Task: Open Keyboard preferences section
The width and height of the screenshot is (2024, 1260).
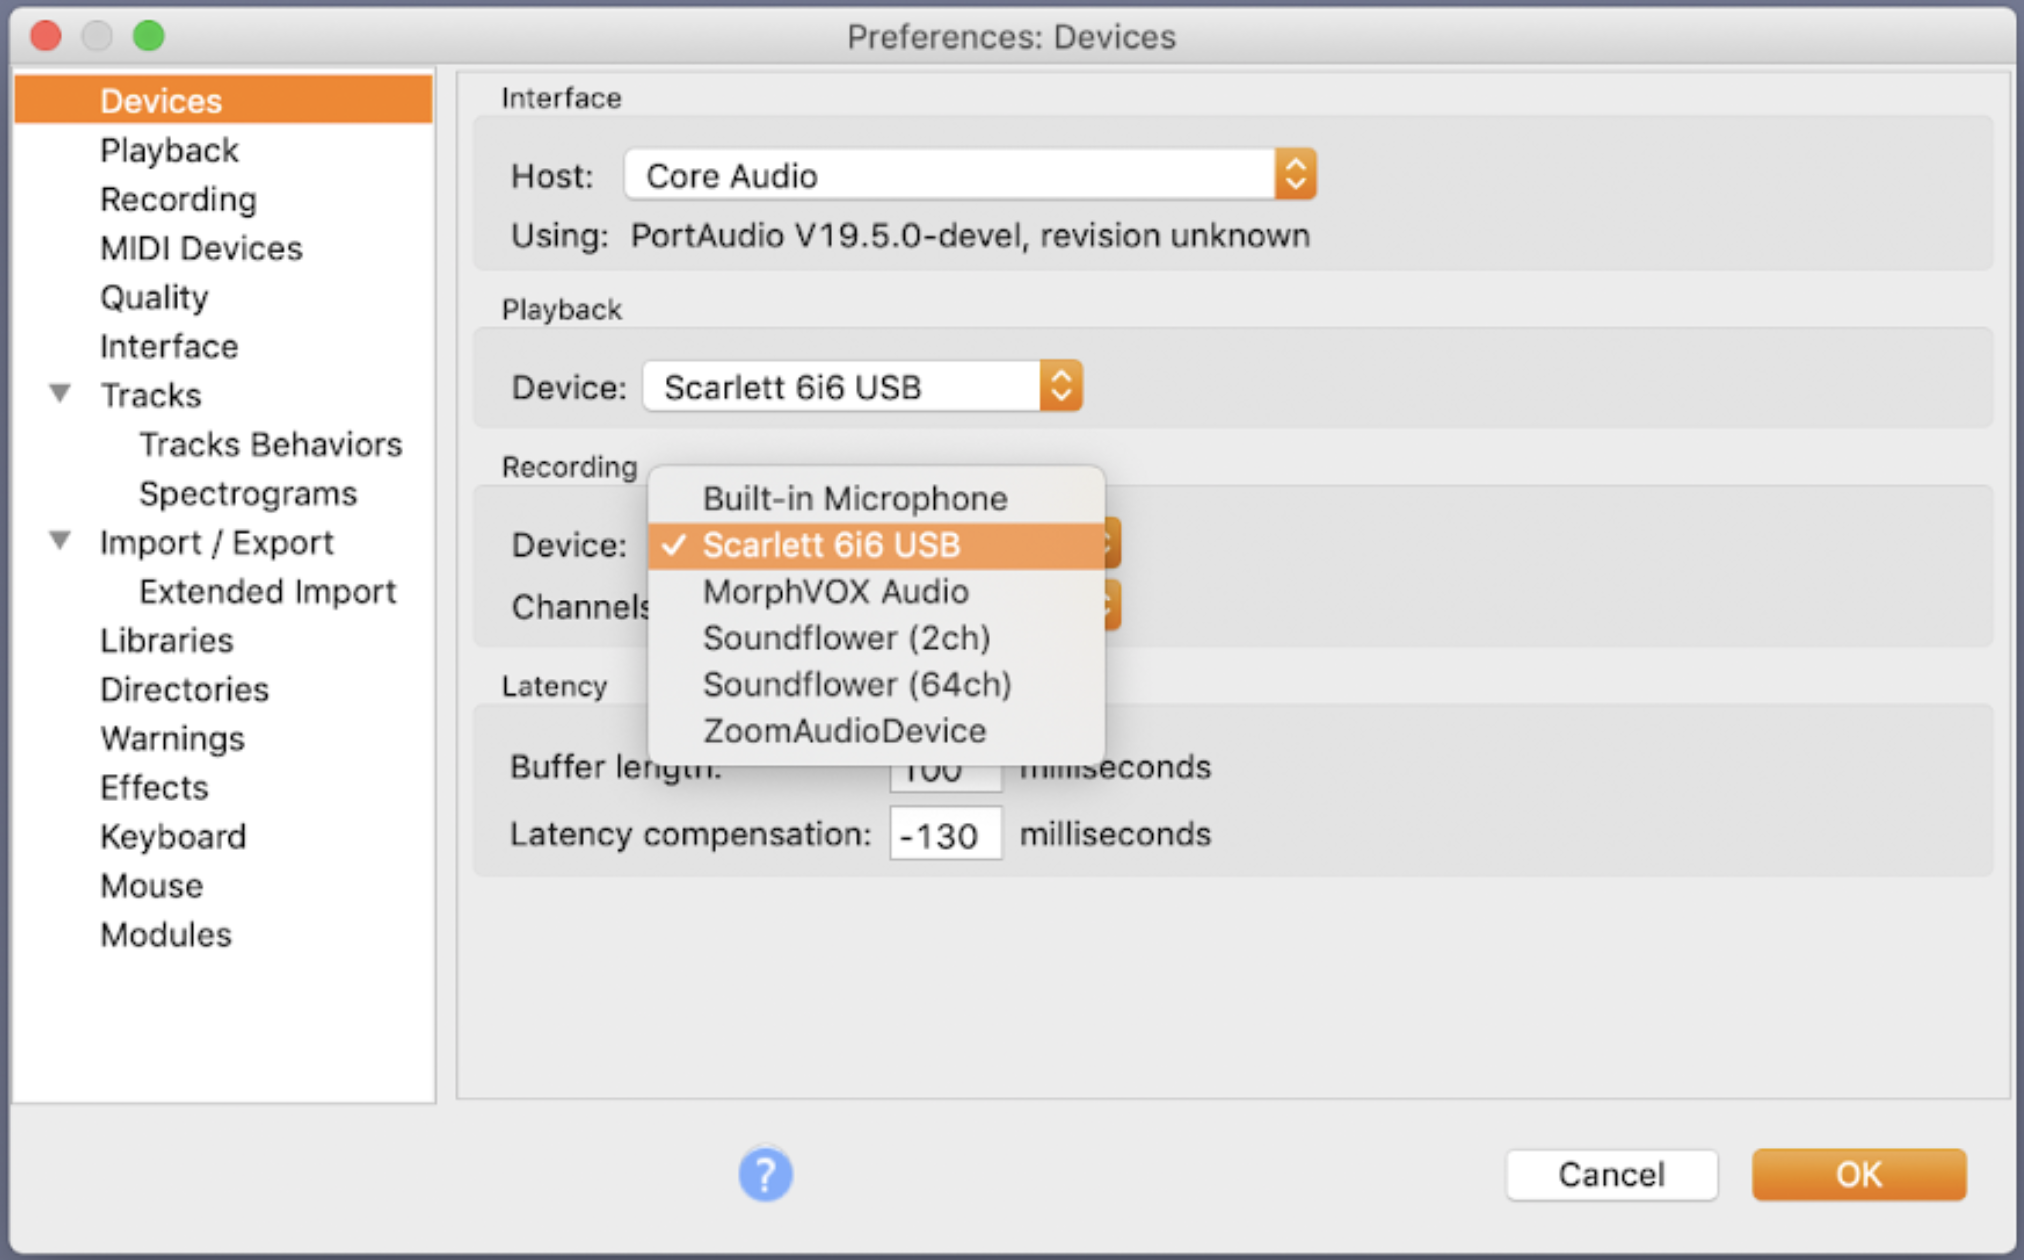Action: point(173,836)
